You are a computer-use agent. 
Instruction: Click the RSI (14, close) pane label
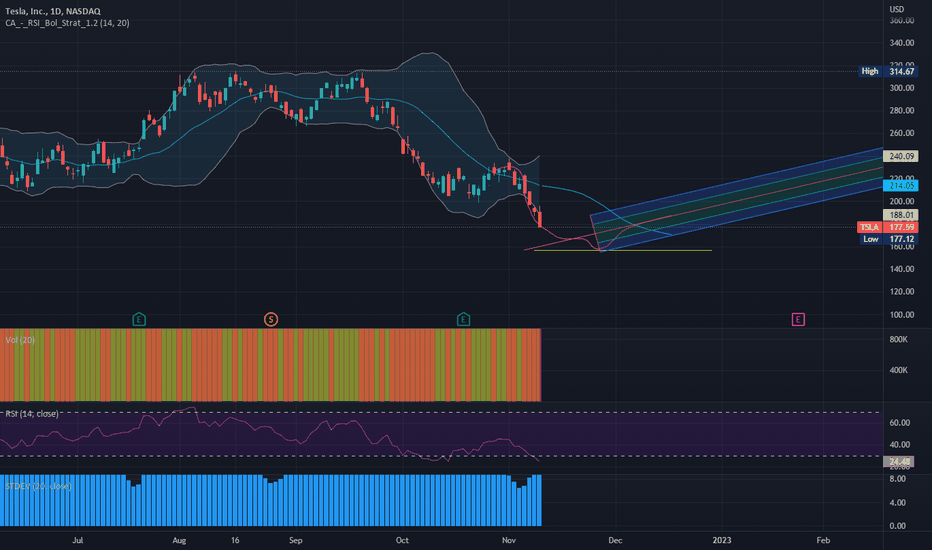point(32,413)
